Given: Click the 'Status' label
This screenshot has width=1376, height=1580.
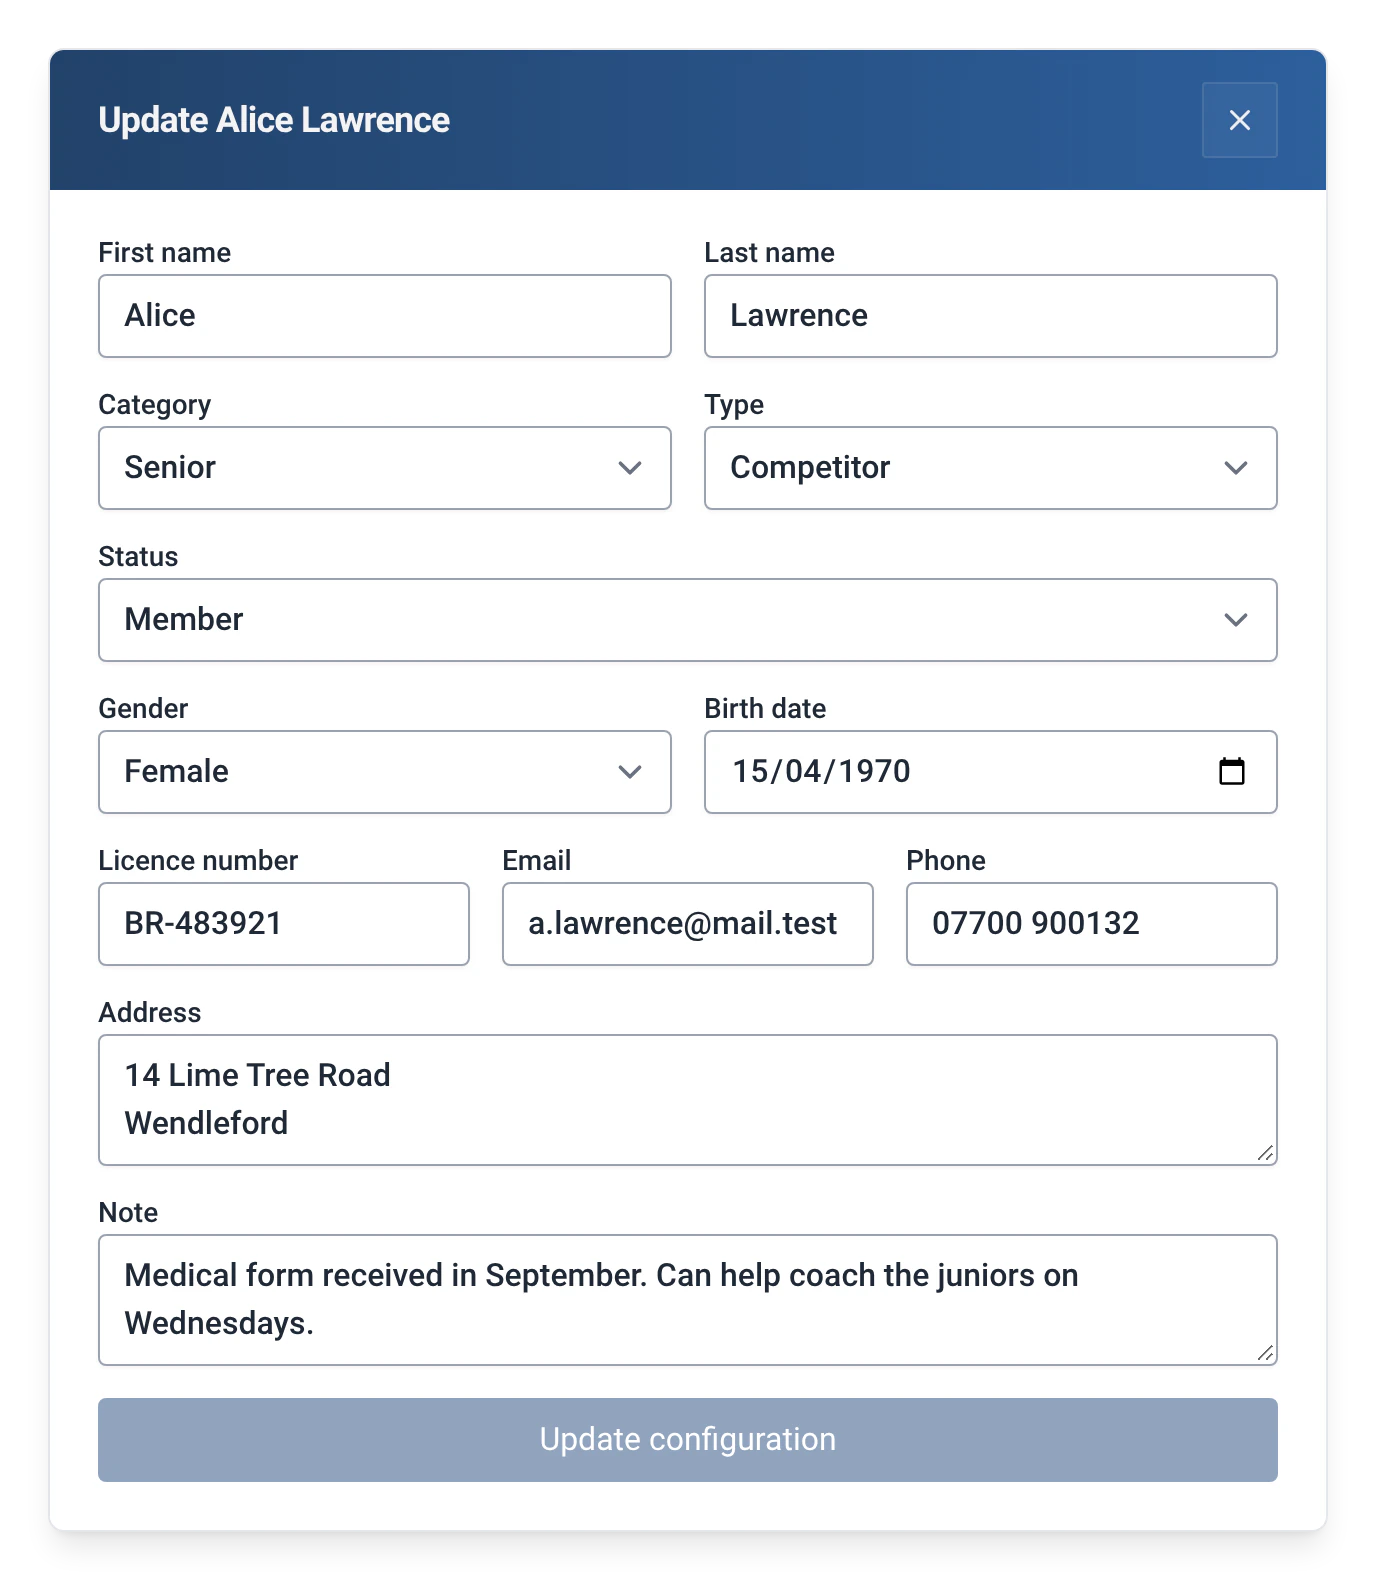Looking at the screenshot, I should pyautogui.click(x=139, y=556).
